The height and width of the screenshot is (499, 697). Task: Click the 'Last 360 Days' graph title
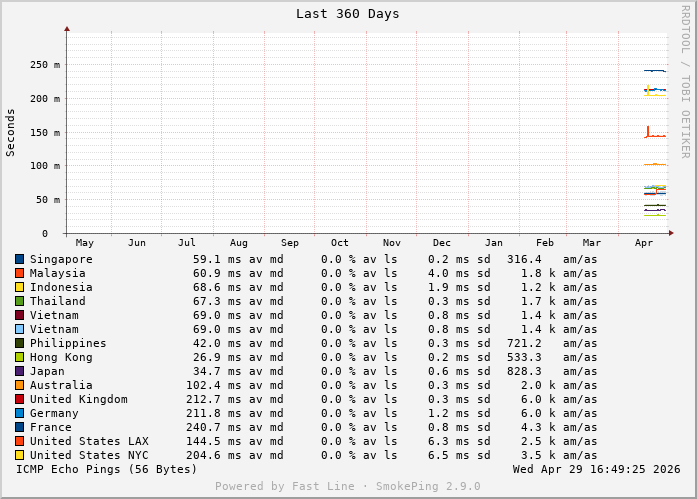point(347,14)
